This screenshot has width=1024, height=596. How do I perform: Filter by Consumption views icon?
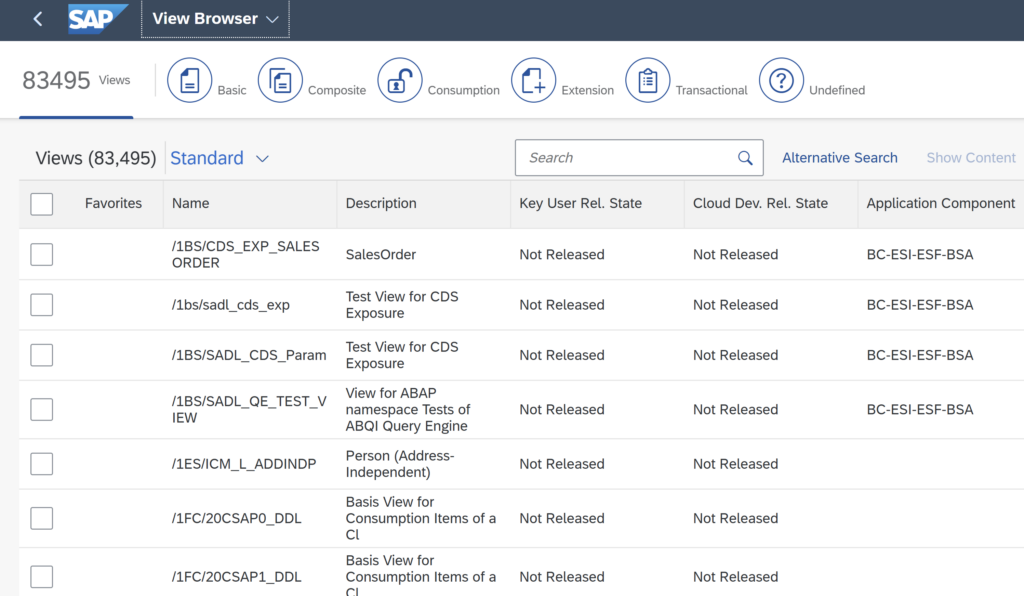(400, 80)
